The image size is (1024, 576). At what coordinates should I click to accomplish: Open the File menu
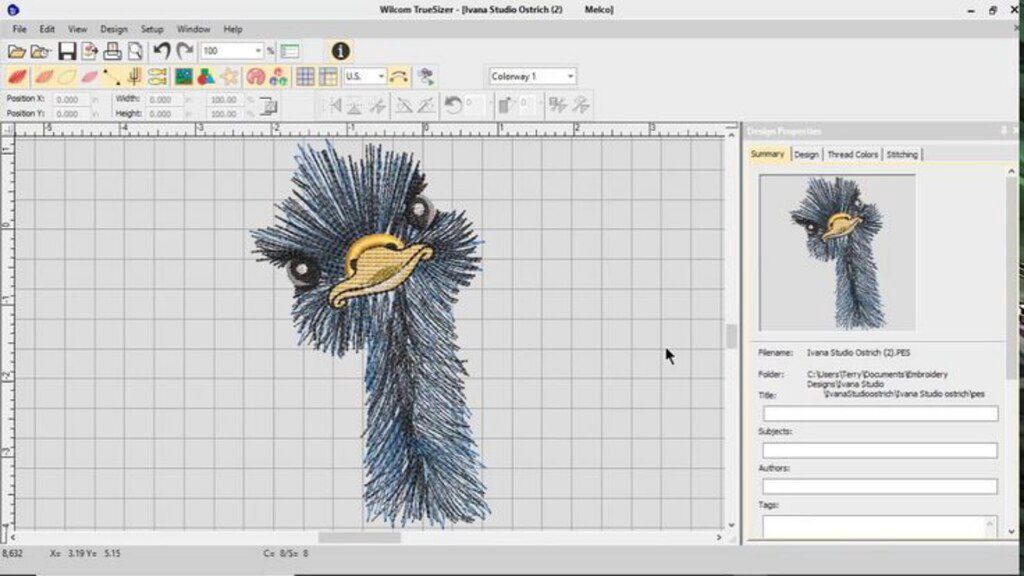[x=20, y=29]
